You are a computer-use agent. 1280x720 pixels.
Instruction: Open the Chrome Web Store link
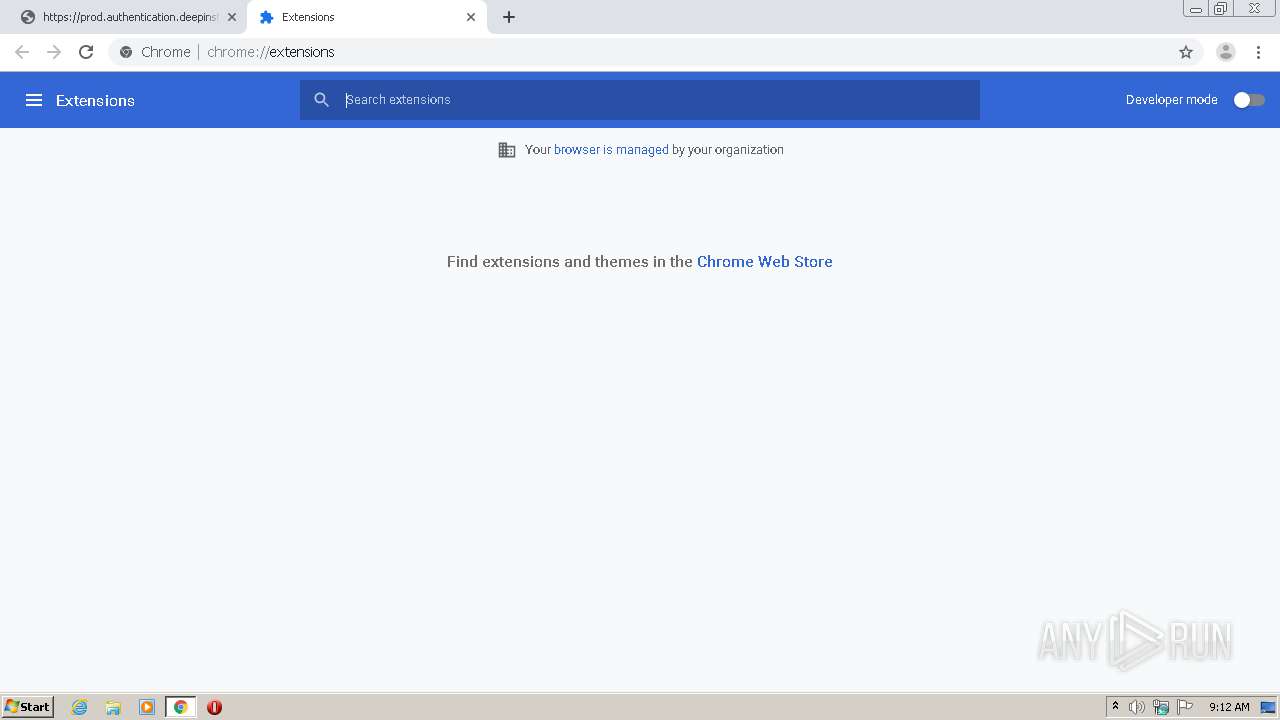(764, 262)
